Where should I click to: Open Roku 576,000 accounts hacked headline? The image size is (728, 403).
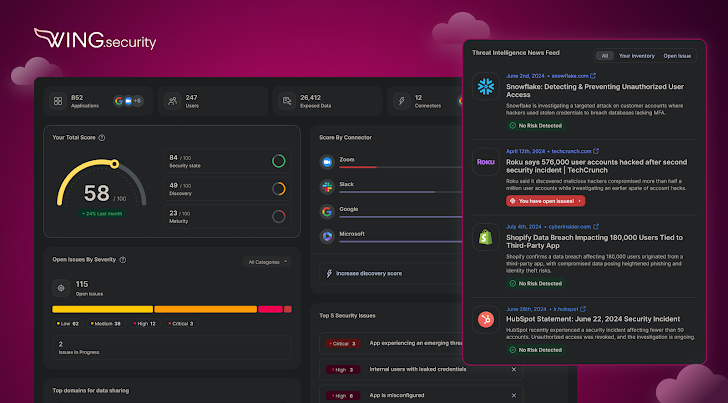pos(596,166)
